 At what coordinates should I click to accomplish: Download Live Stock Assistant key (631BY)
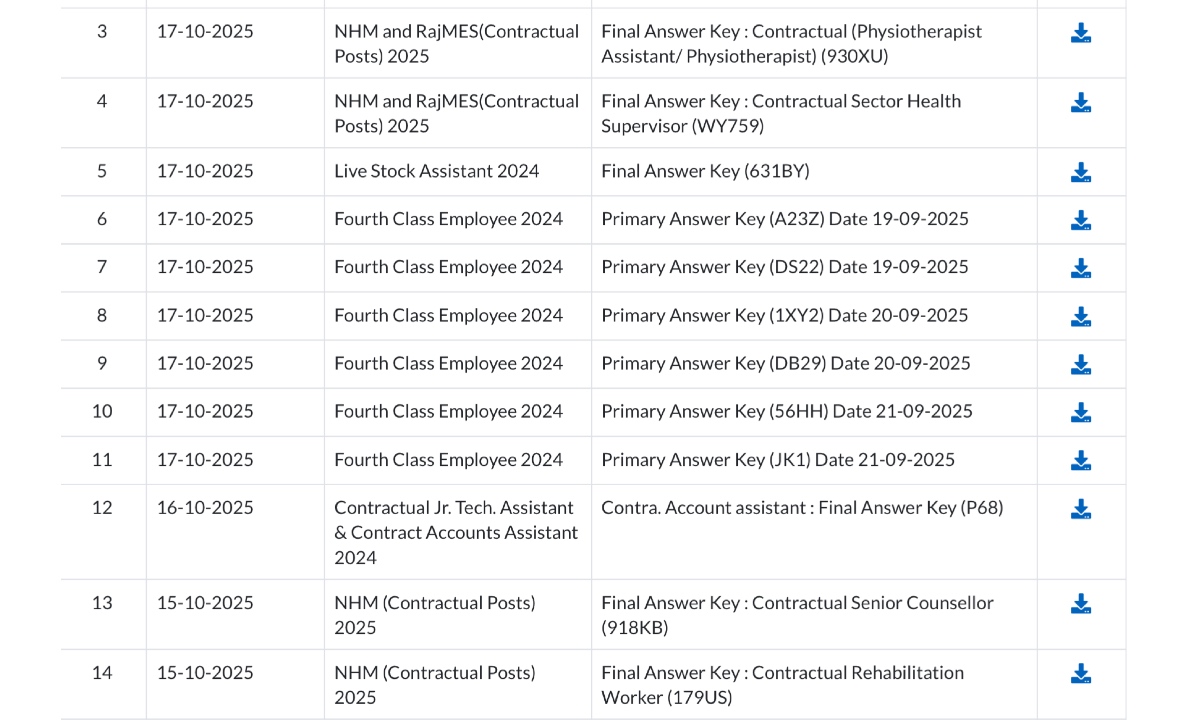pyautogui.click(x=1080, y=174)
